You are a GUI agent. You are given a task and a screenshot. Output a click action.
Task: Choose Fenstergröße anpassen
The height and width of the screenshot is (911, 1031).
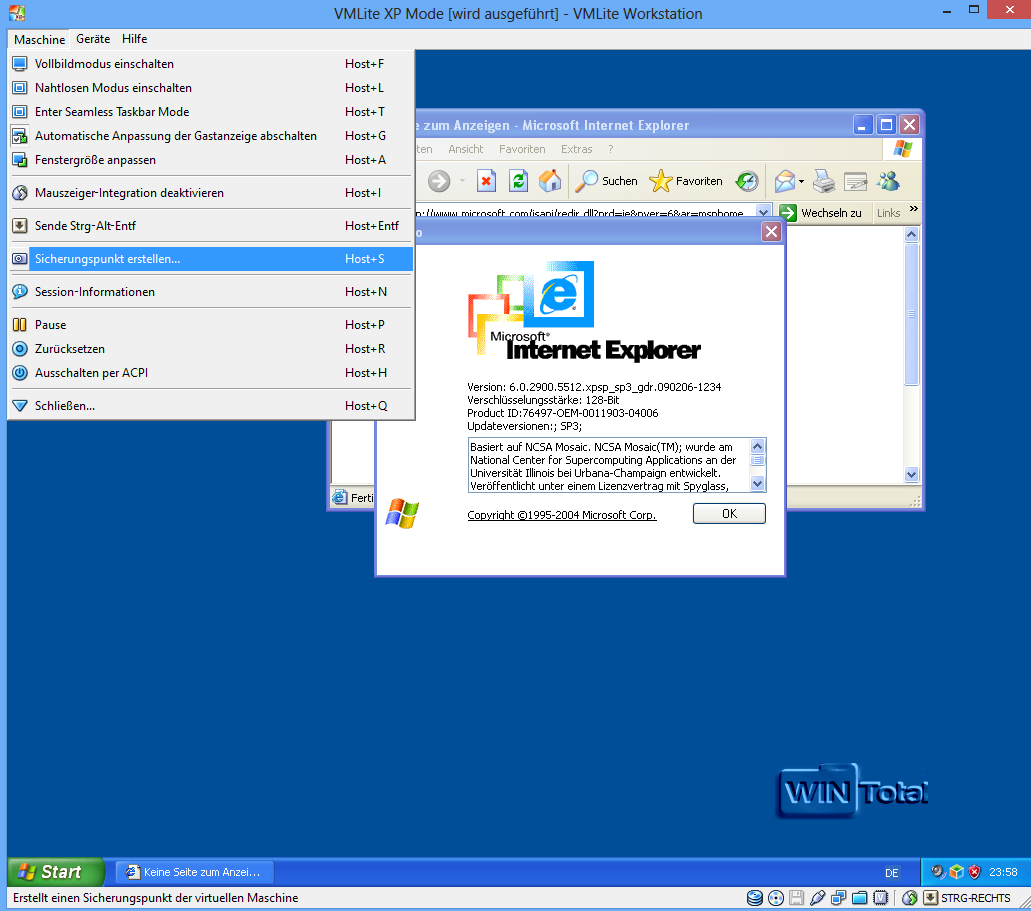211,160
